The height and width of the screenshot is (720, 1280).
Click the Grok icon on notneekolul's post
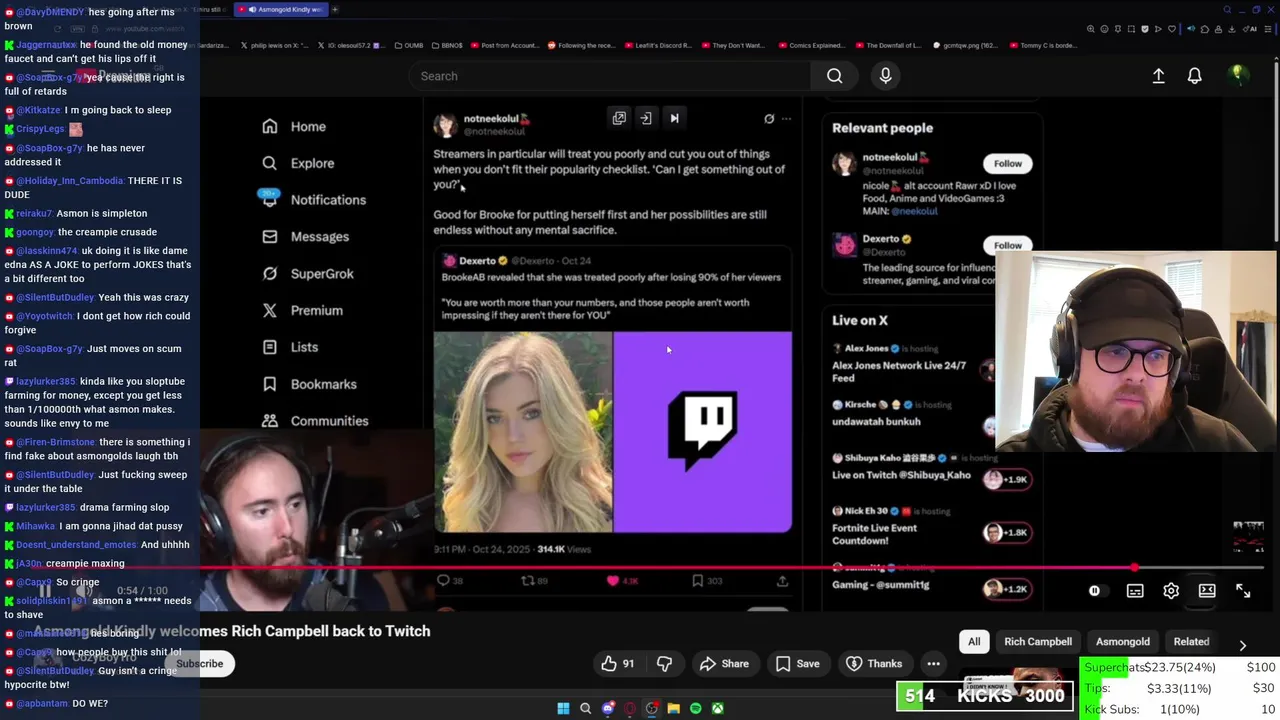point(769,118)
